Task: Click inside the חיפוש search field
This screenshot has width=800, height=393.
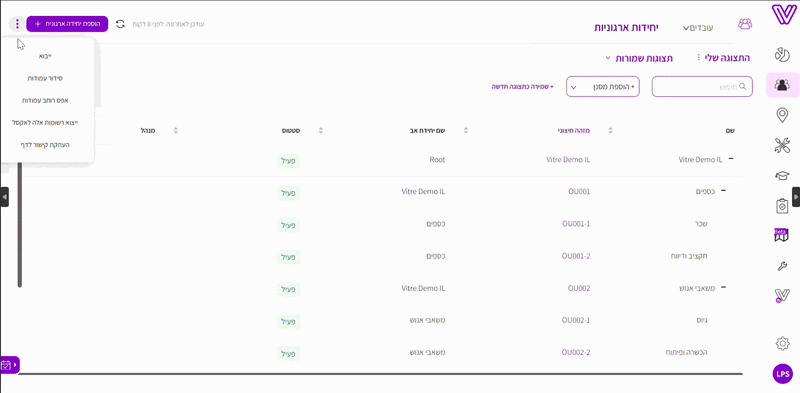Action: [x=702, y=87]
